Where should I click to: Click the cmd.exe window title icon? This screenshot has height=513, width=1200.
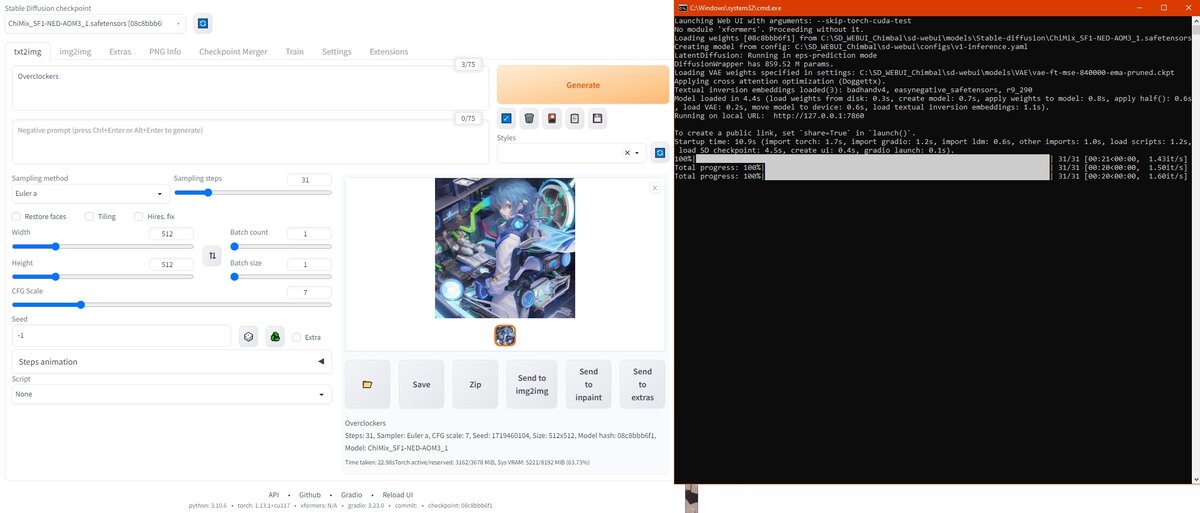pos(681,7)
